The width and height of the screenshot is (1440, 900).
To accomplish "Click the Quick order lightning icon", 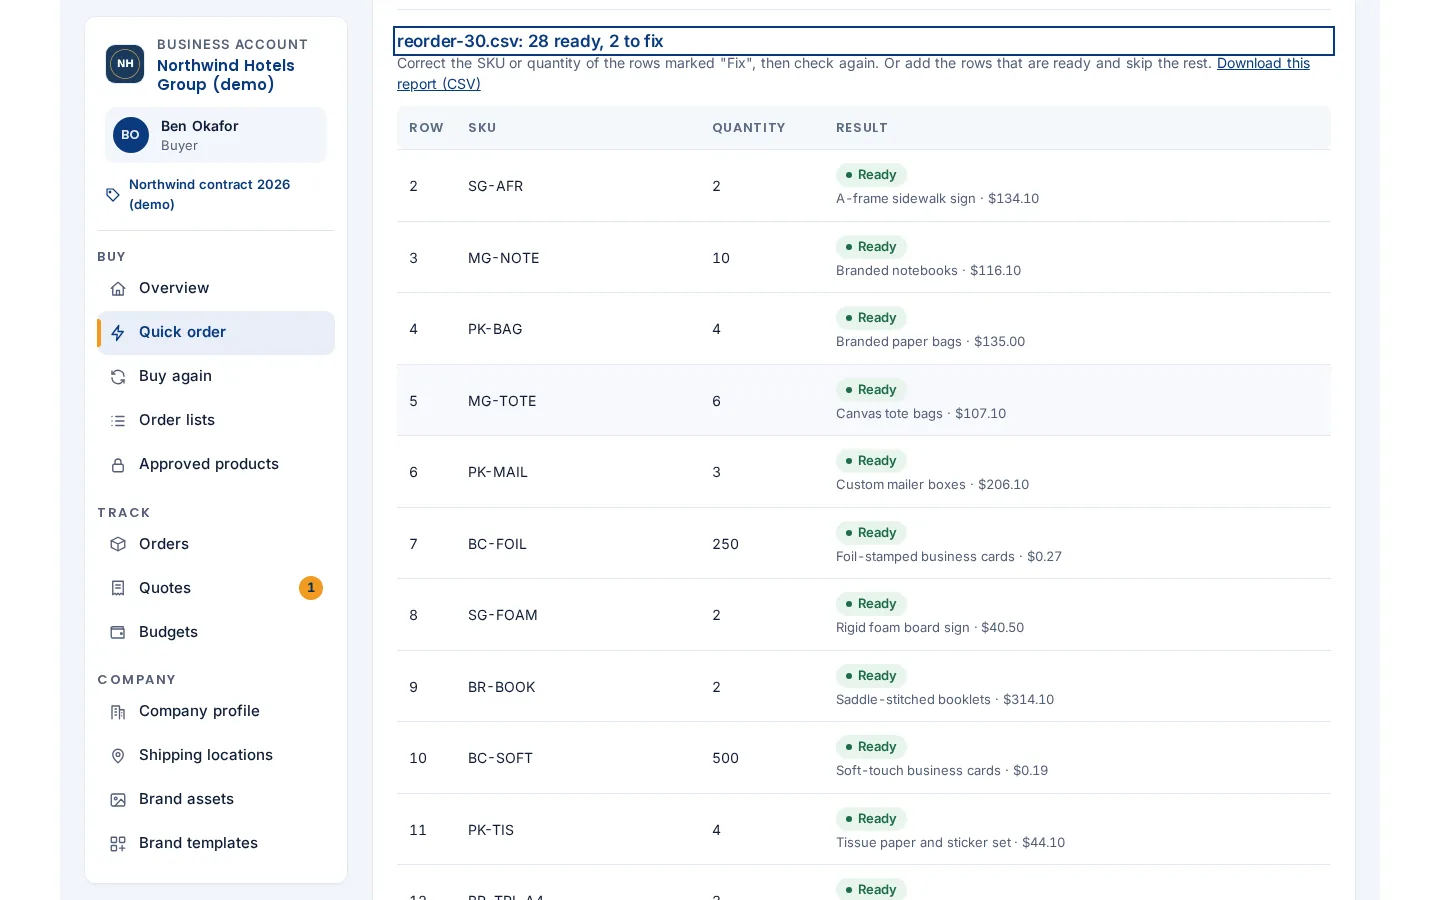I will tap(118, 333).
